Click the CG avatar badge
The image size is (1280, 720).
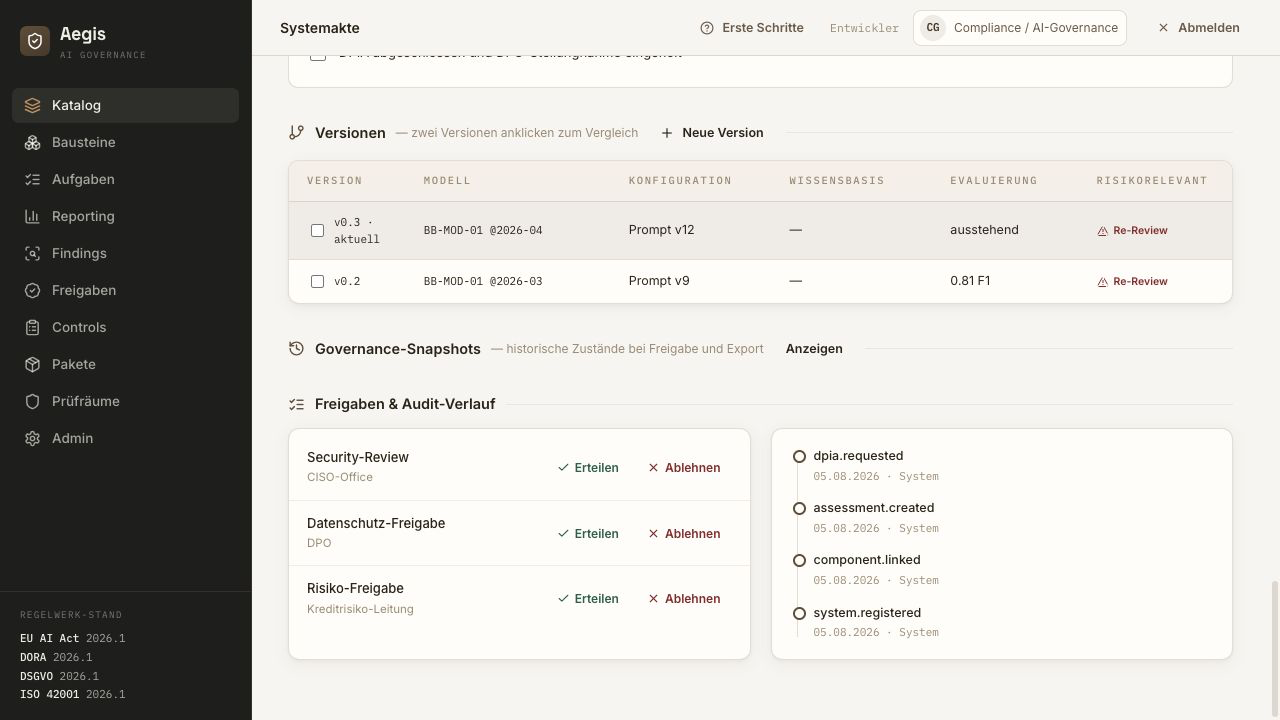click(933, 28)
